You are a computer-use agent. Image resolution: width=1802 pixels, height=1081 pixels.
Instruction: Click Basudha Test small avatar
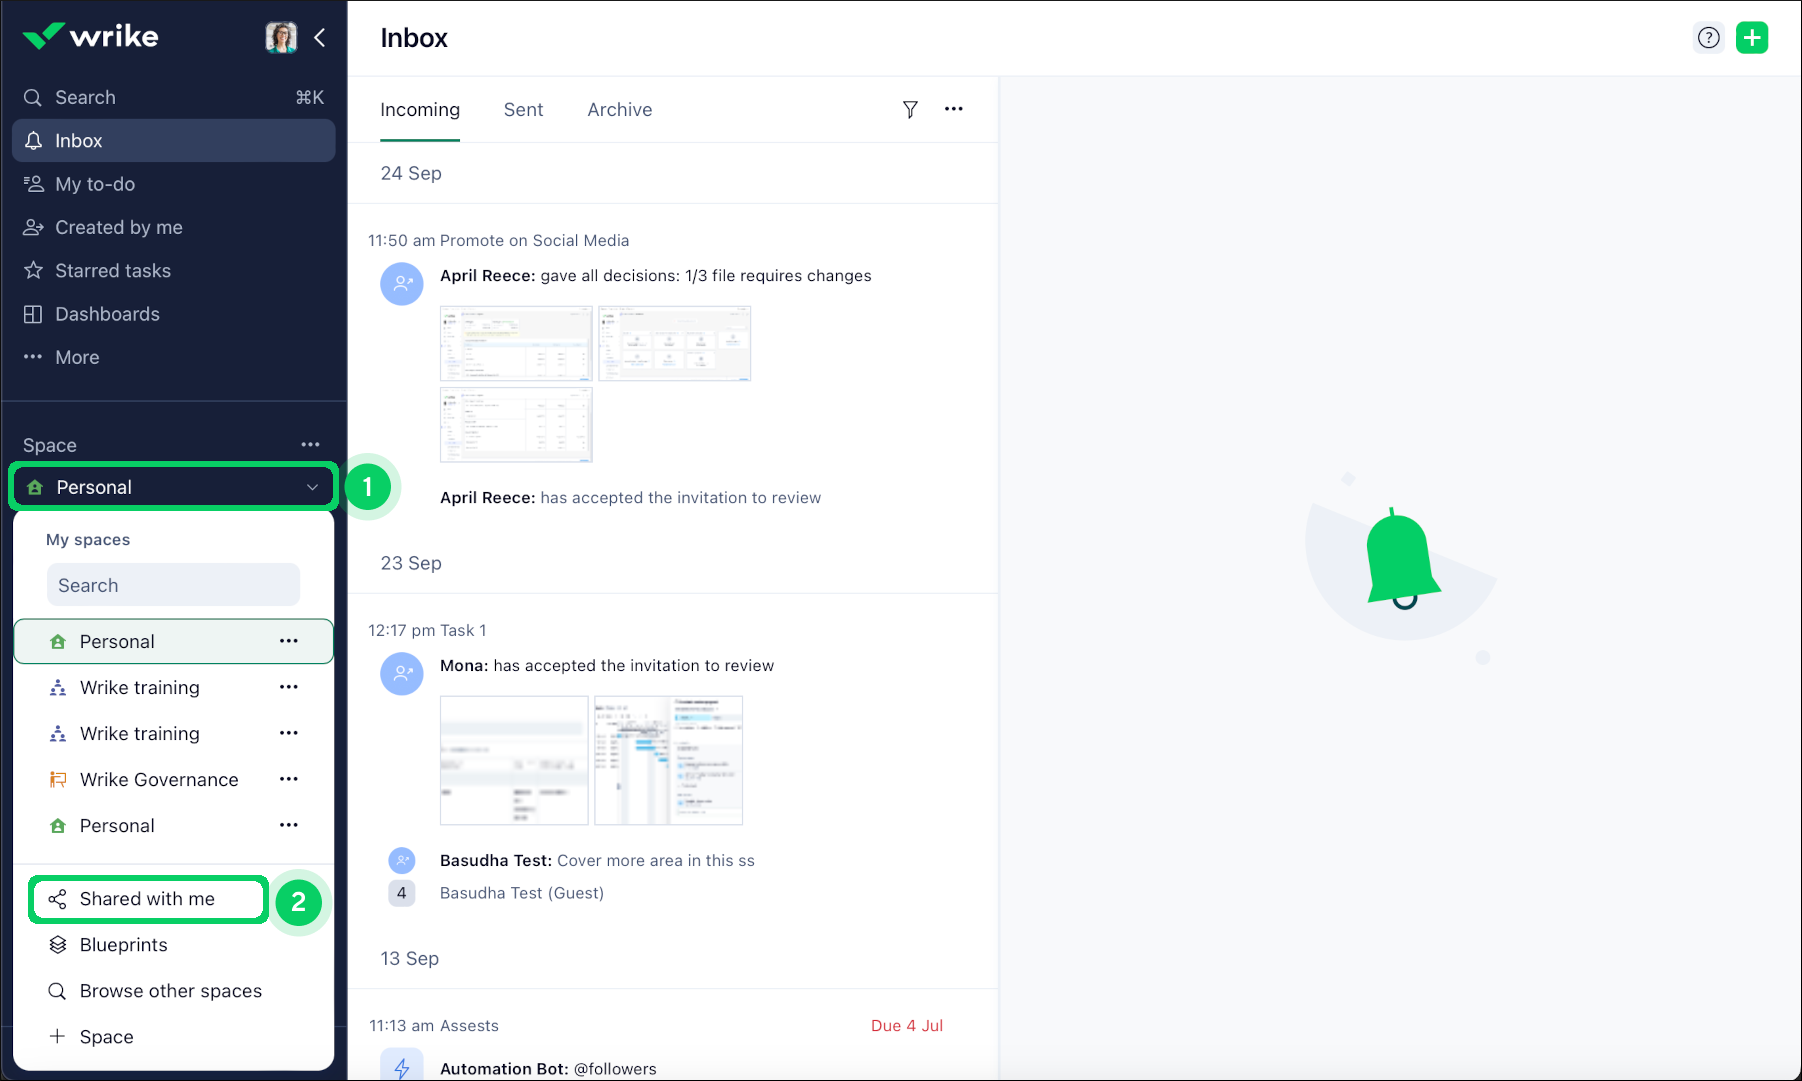(x=402, y=860)
